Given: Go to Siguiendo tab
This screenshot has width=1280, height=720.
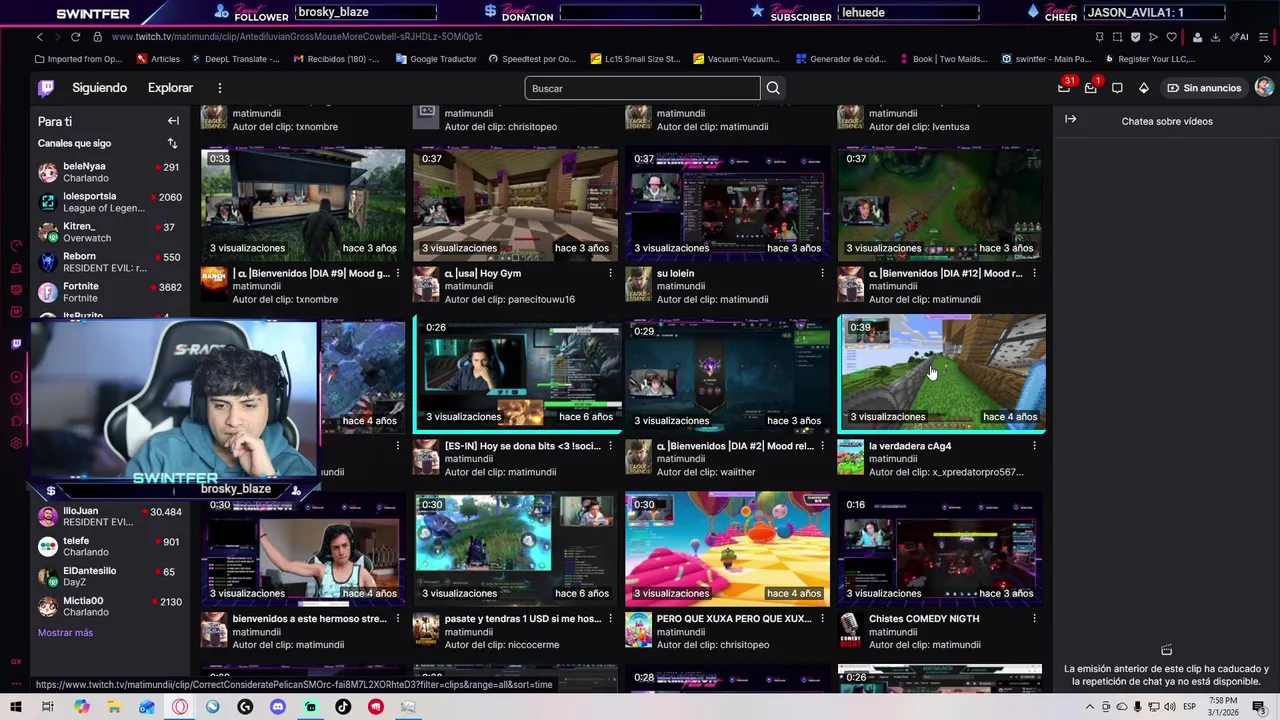Looking at the screenshot, I should (99, 88).
